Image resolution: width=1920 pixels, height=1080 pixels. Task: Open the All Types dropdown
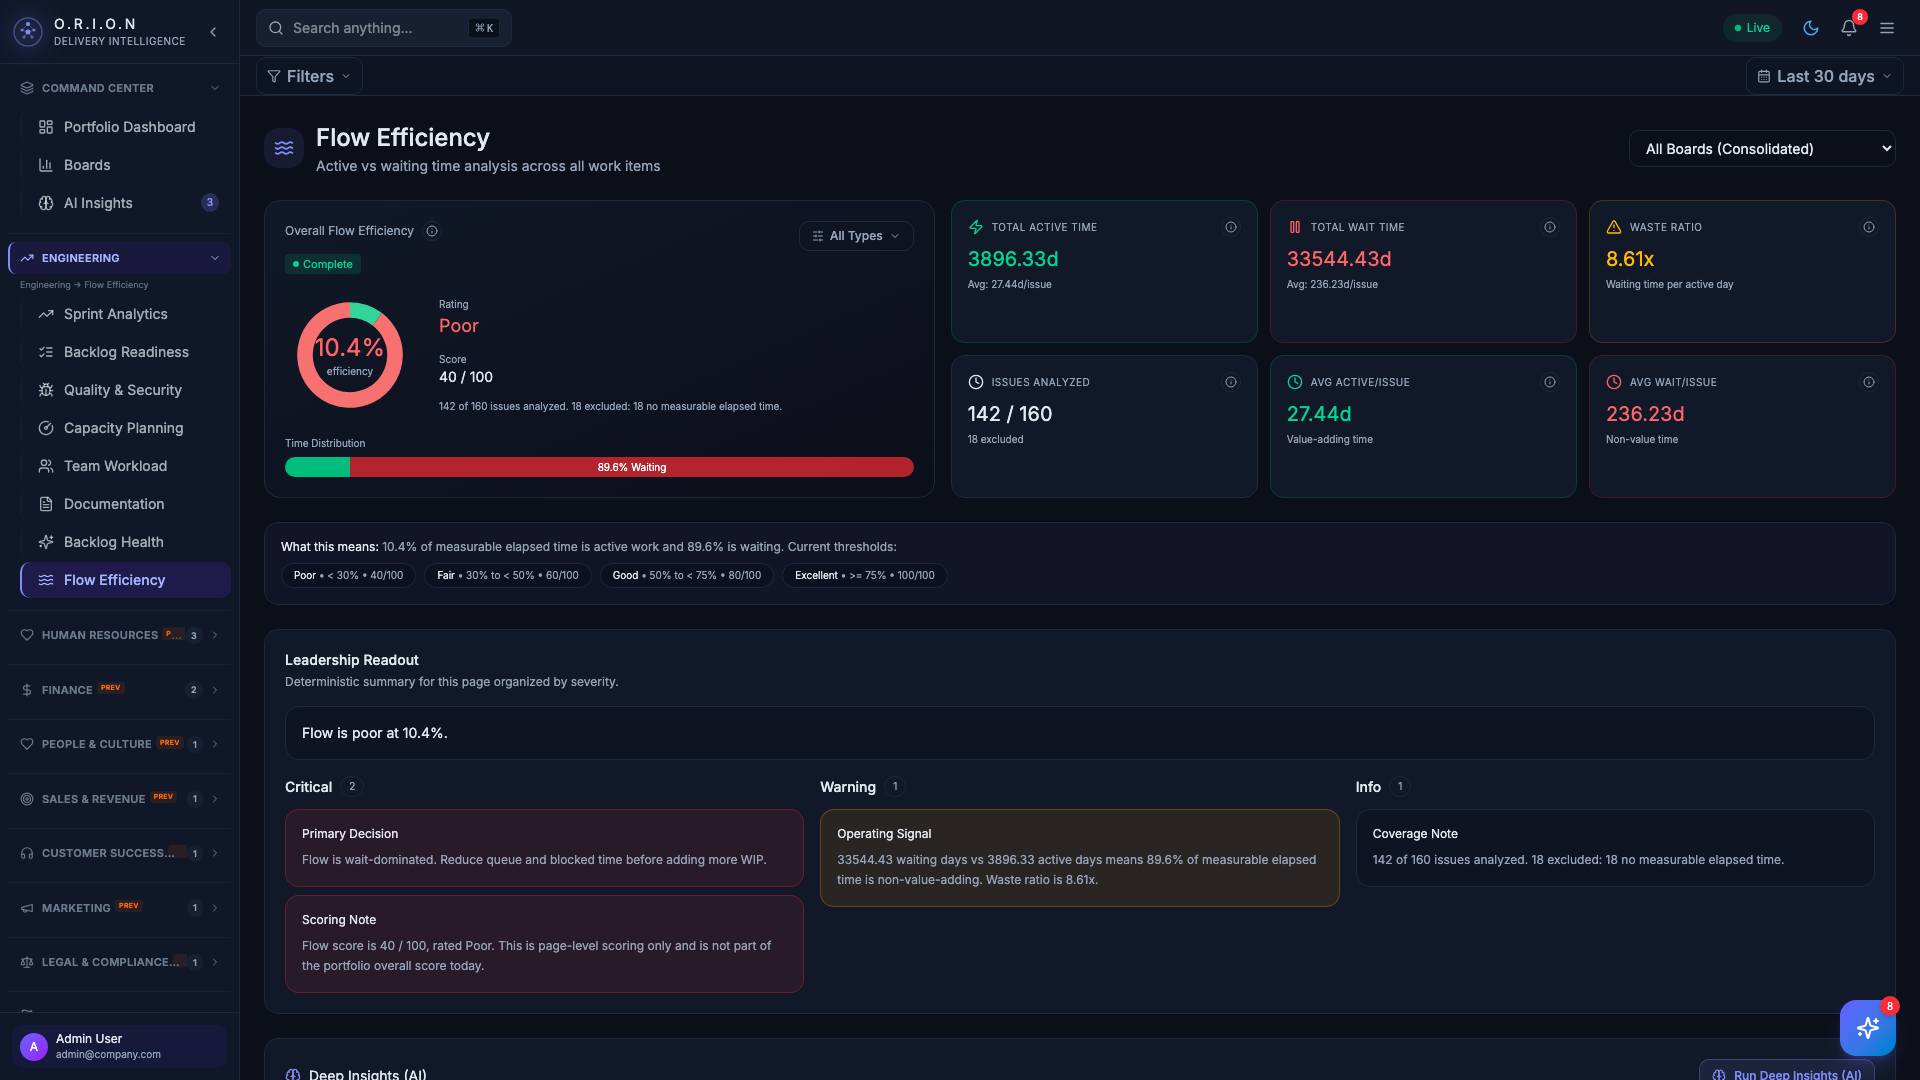[x=856, y=236]
